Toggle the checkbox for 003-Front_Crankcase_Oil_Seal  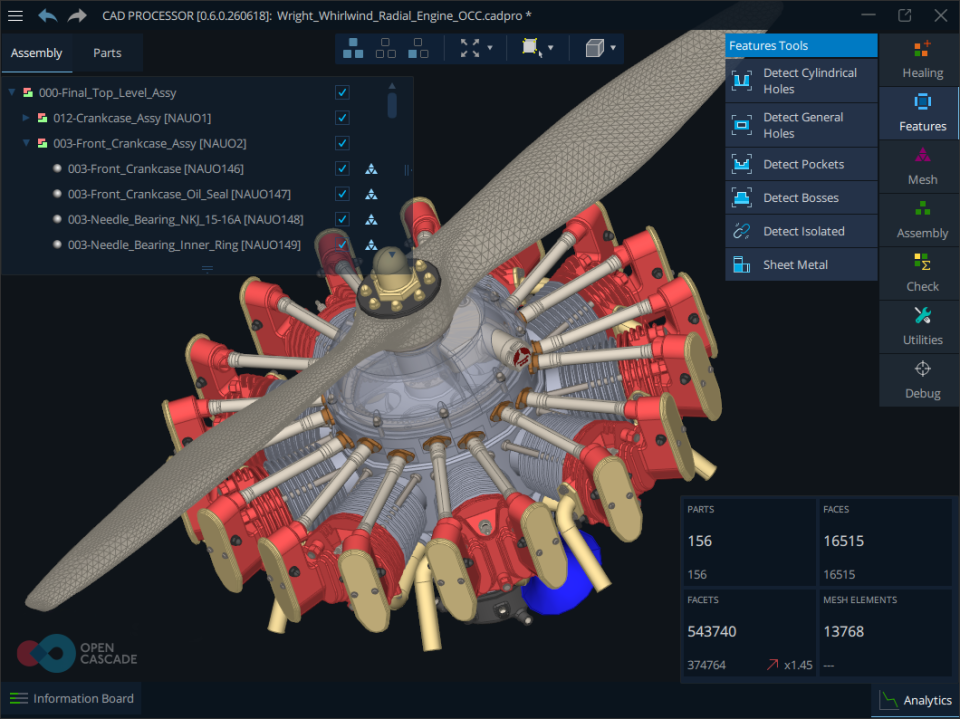click(x=342, y=193)
